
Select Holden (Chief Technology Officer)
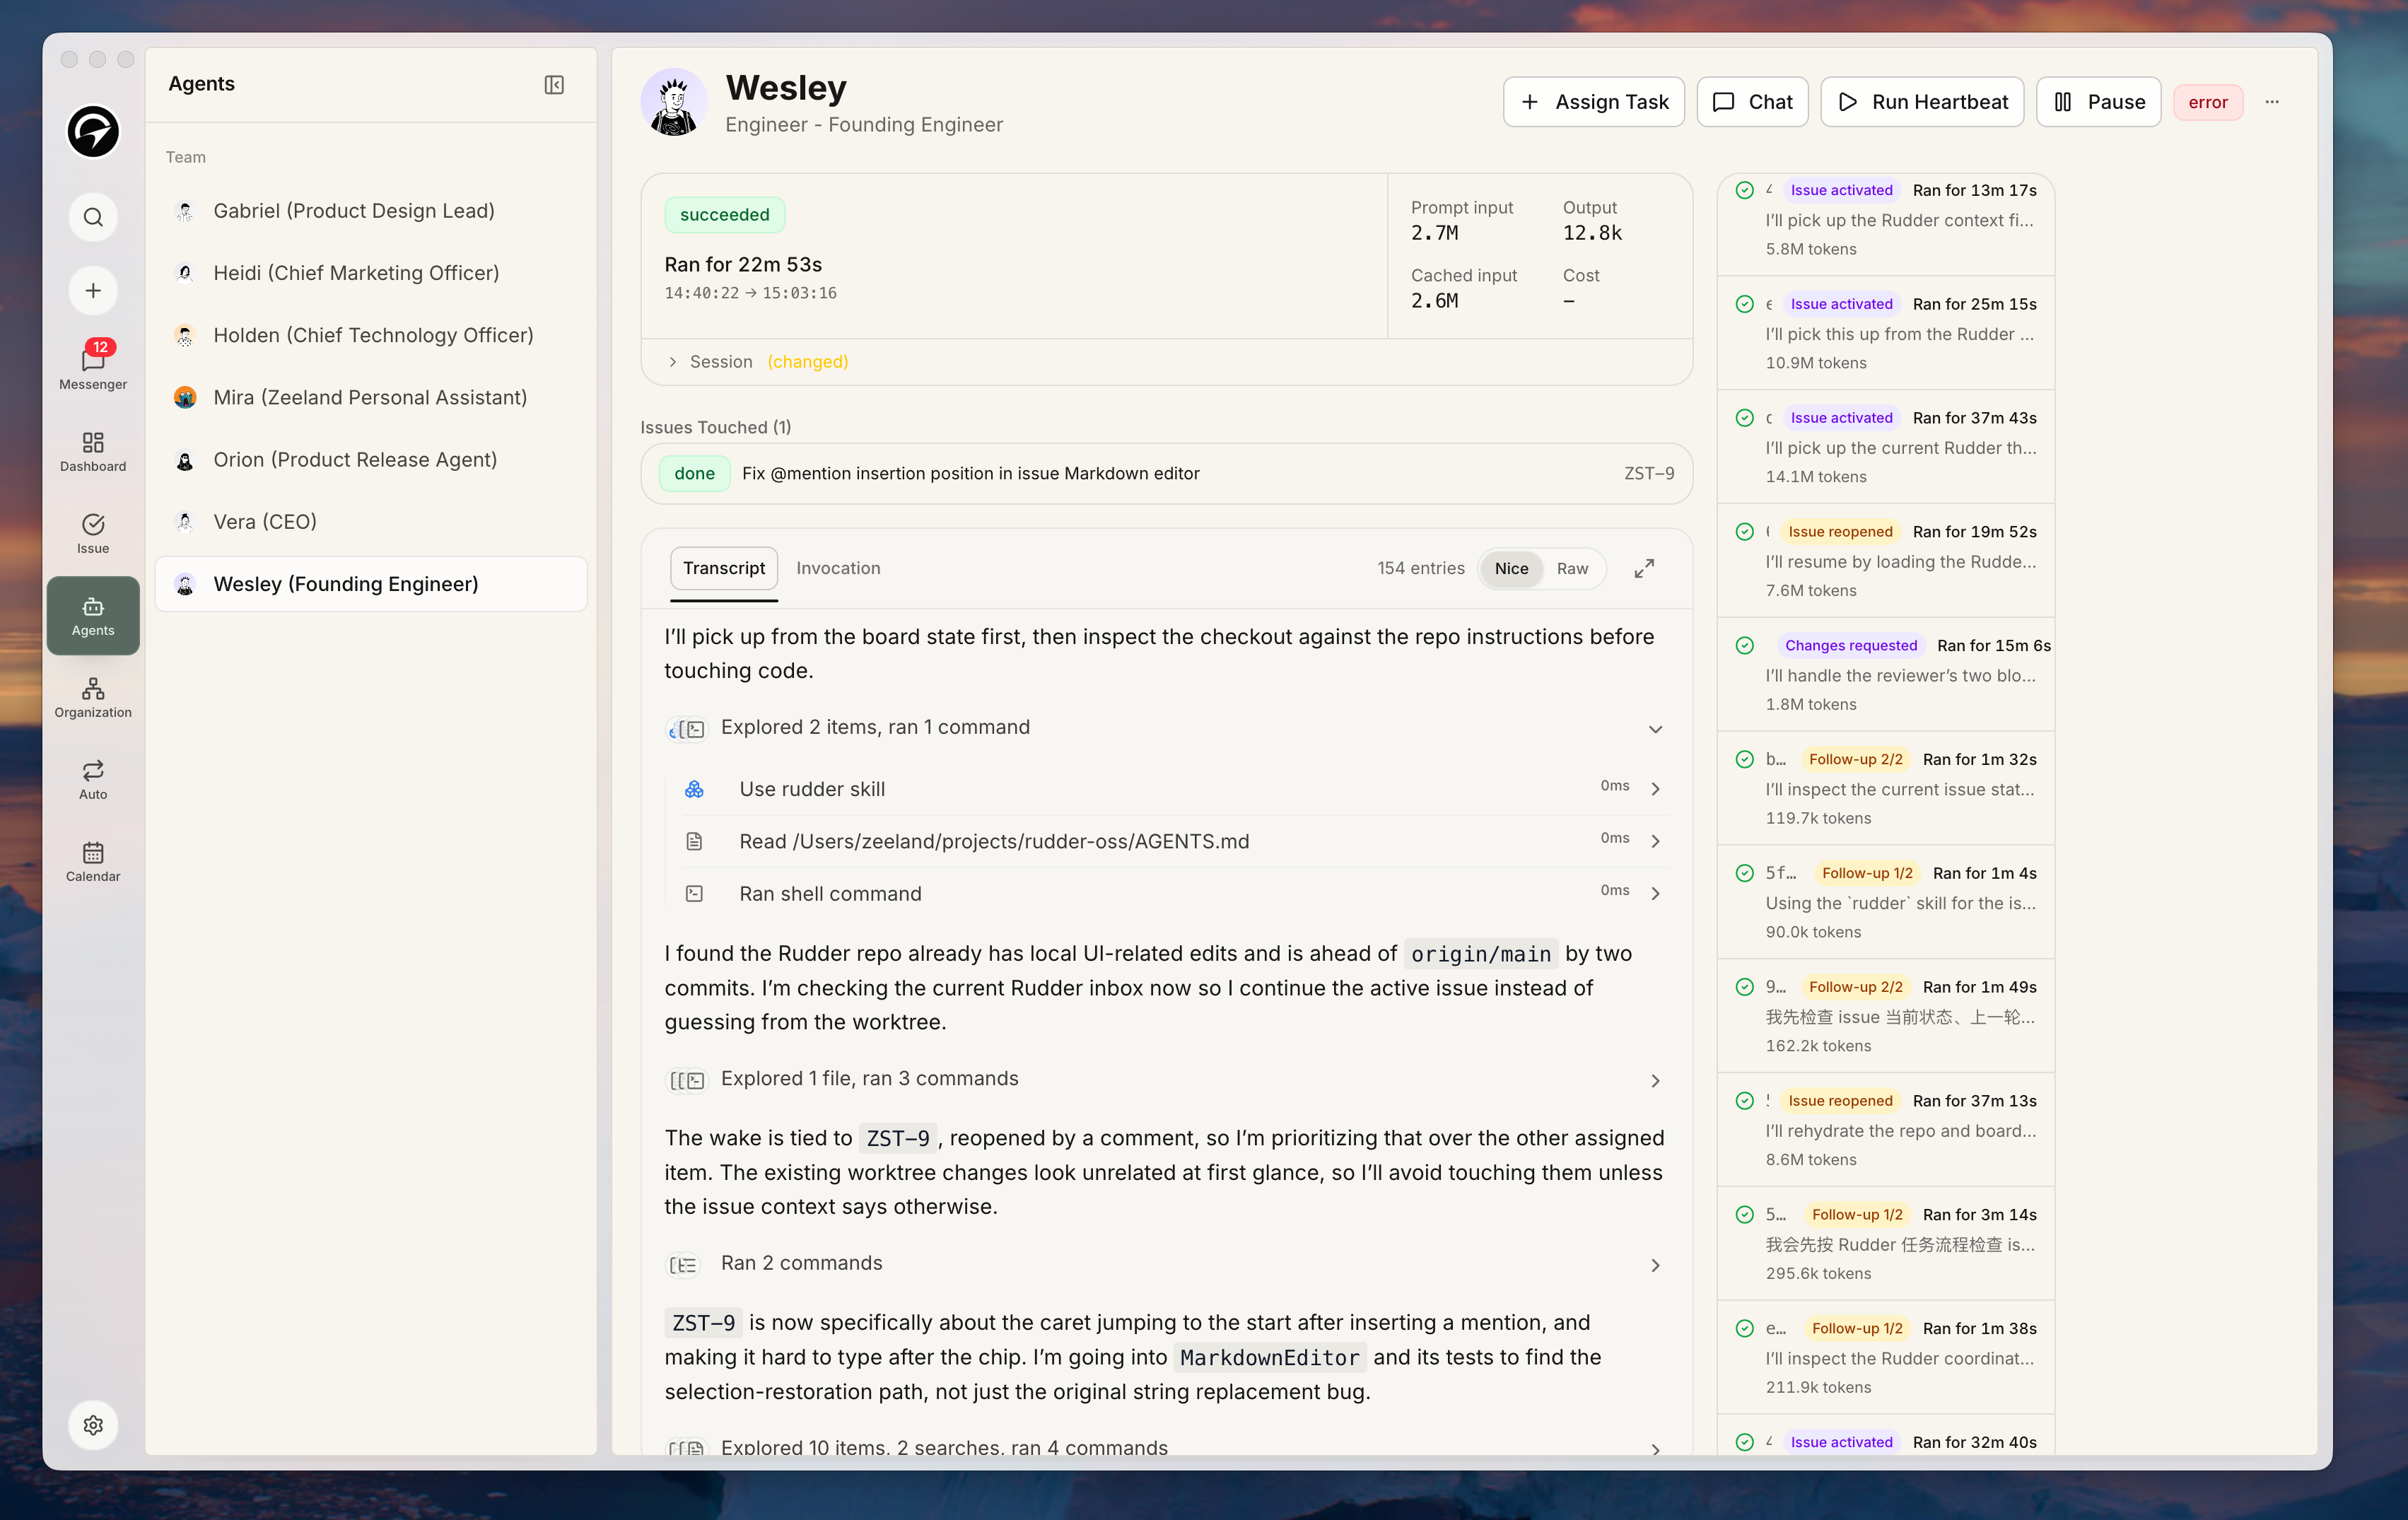(371, 335)
